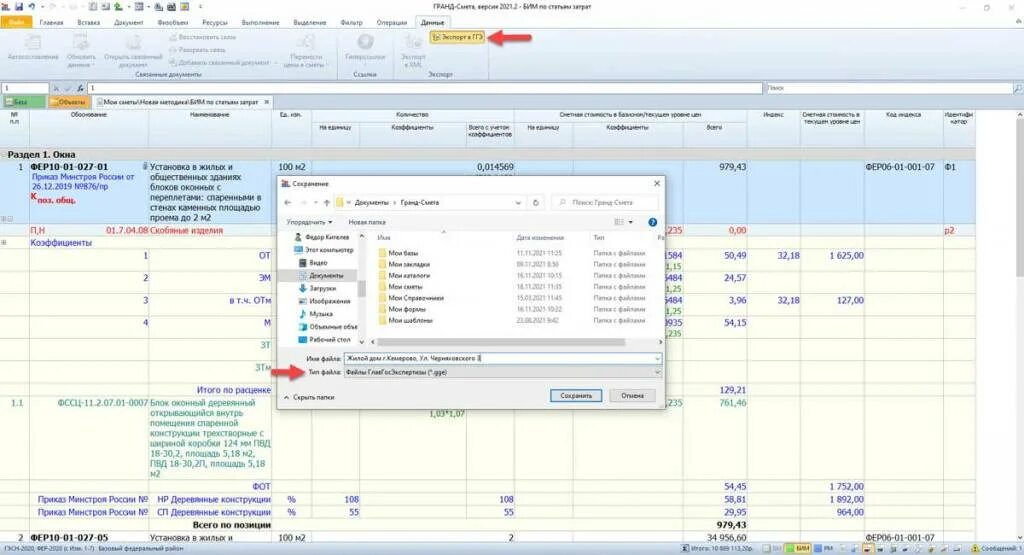Screen dimensions: 1024x555
Task: Click the Поиск search field in dialog
Action: click(x=607, y=202)
